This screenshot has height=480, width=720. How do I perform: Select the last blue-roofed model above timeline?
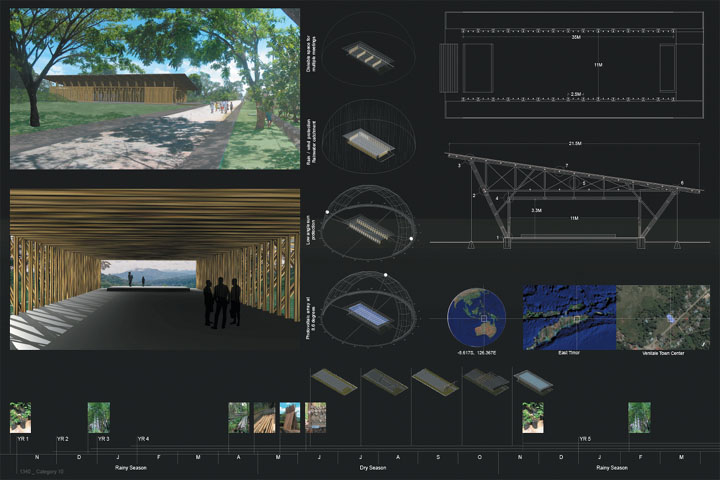(531, 381)
